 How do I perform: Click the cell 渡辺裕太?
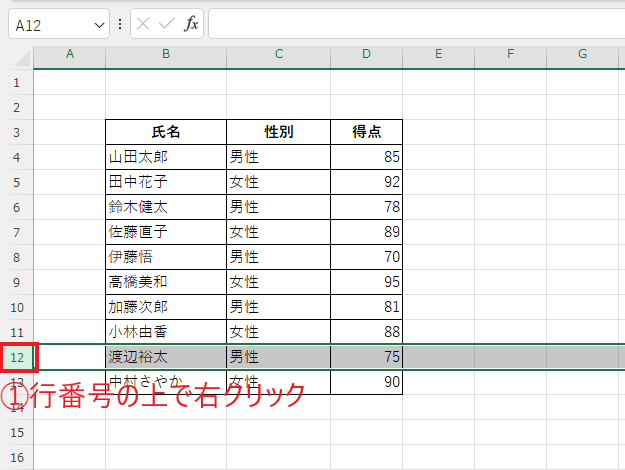click(166, 357)
